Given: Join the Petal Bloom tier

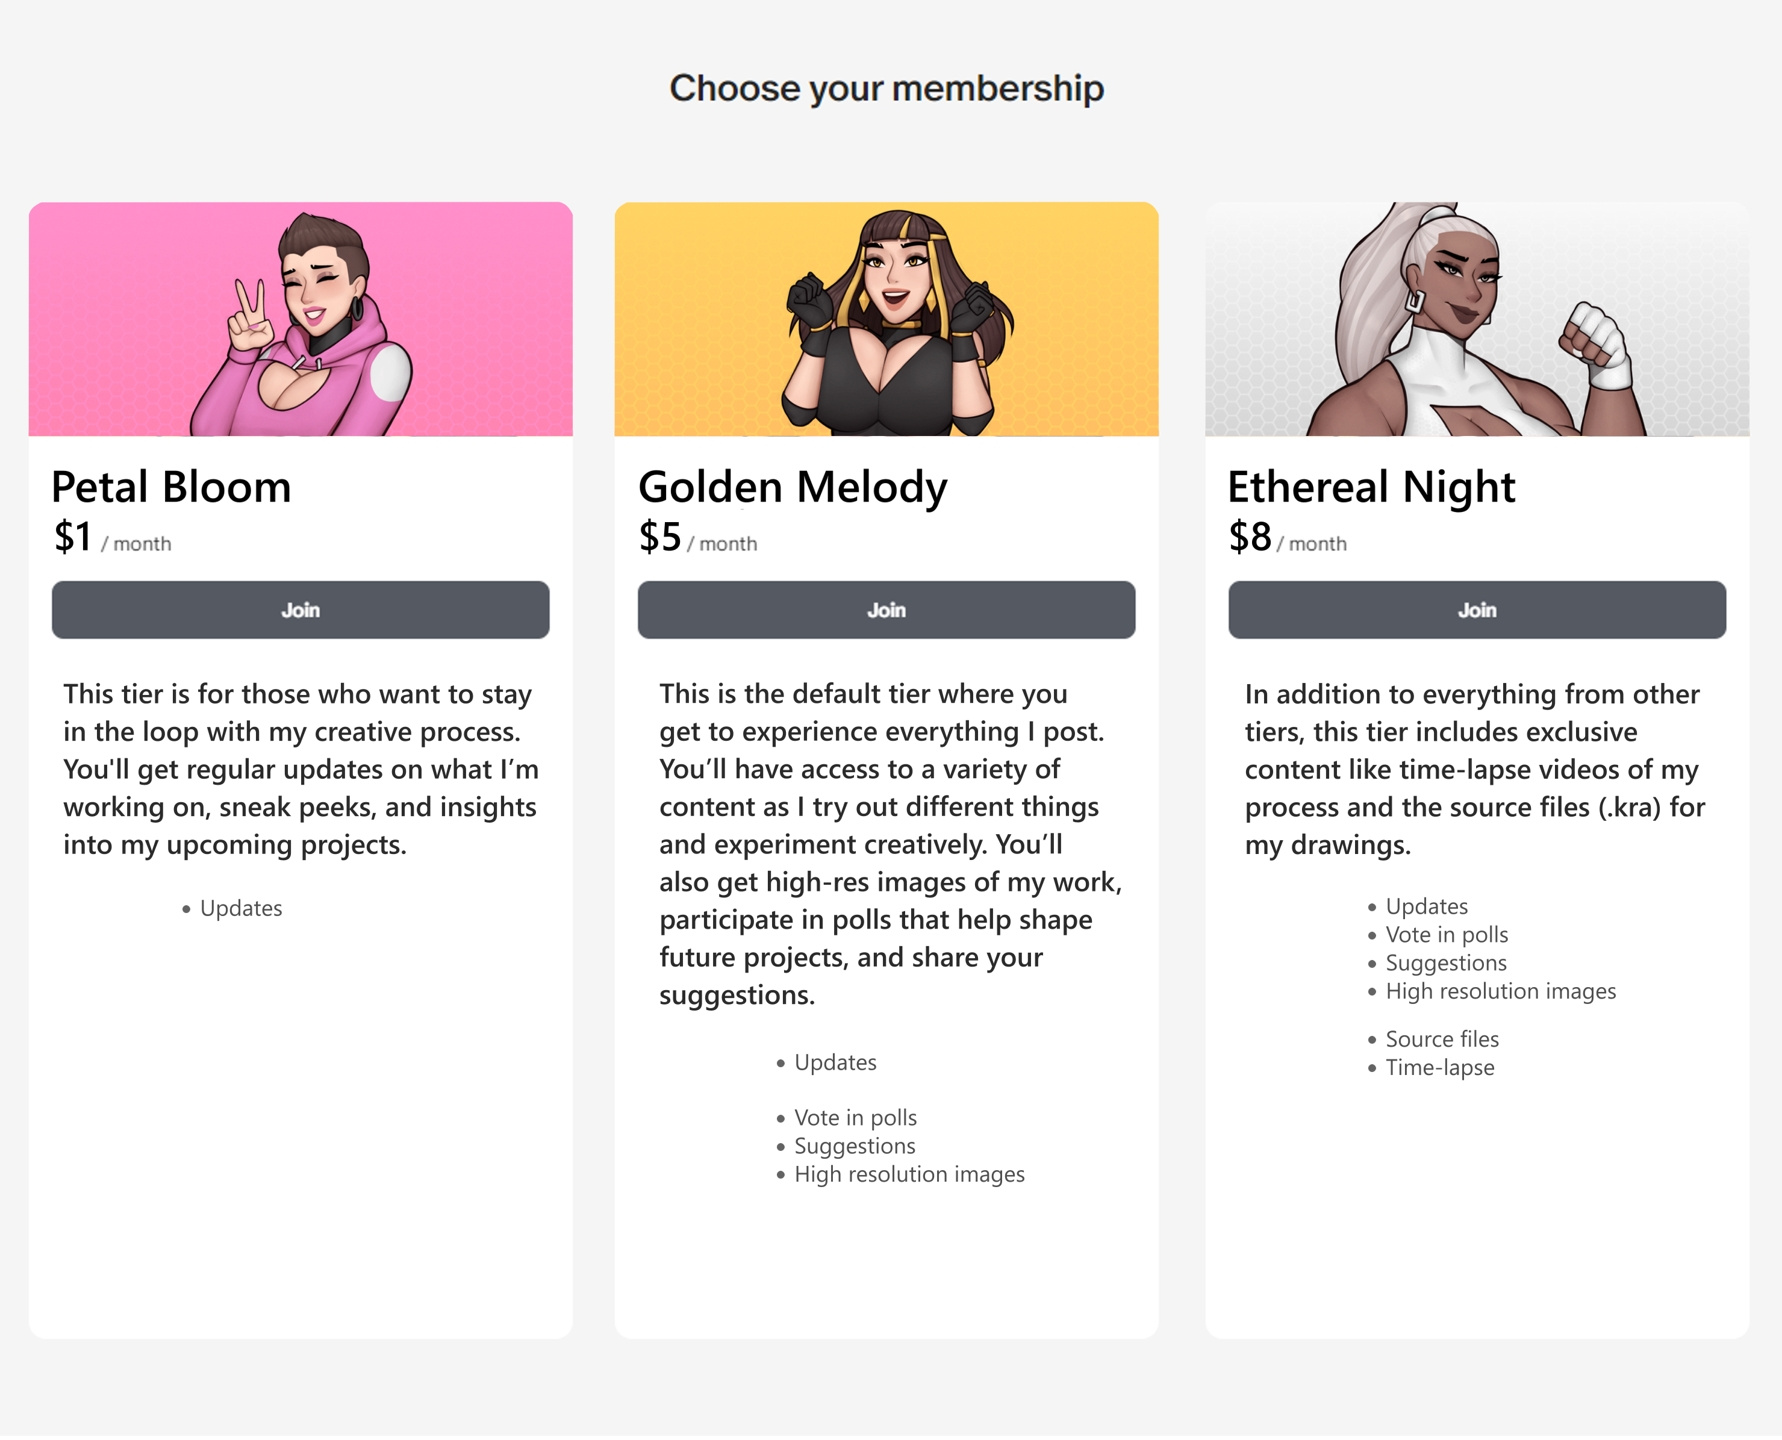Looking at the screenshot, I should pos(300,610).
